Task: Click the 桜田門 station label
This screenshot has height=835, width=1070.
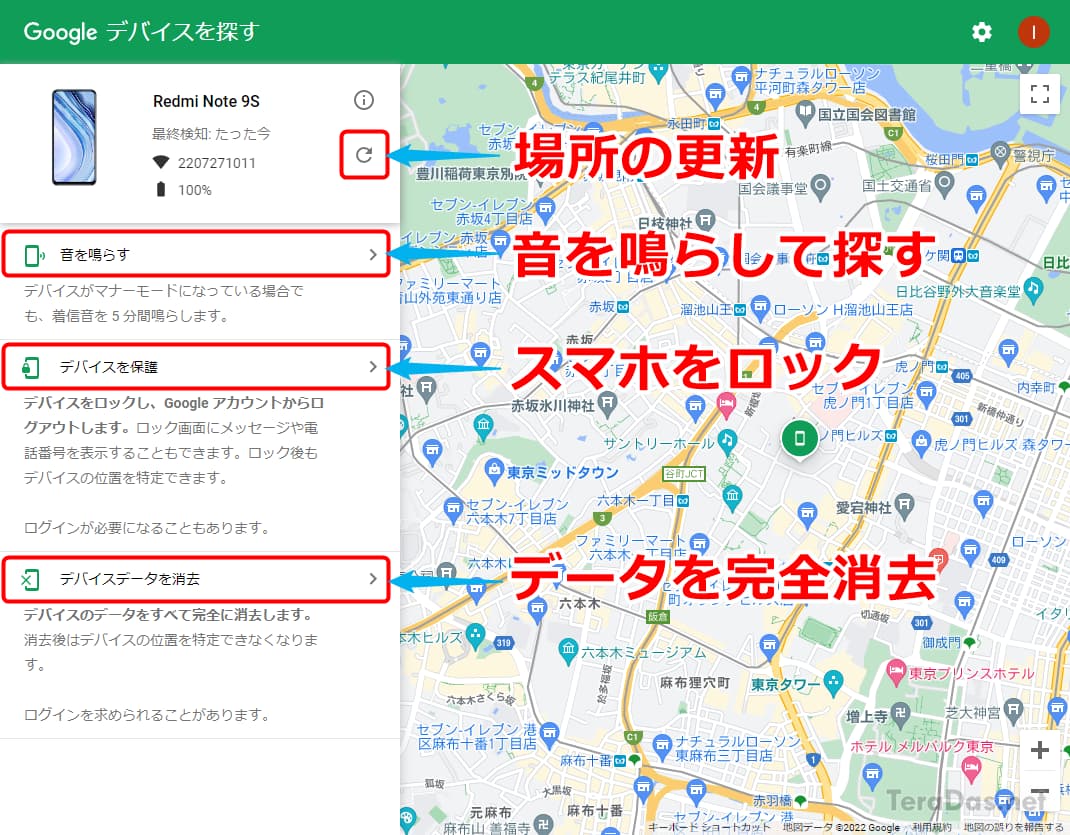Action: 944,160
